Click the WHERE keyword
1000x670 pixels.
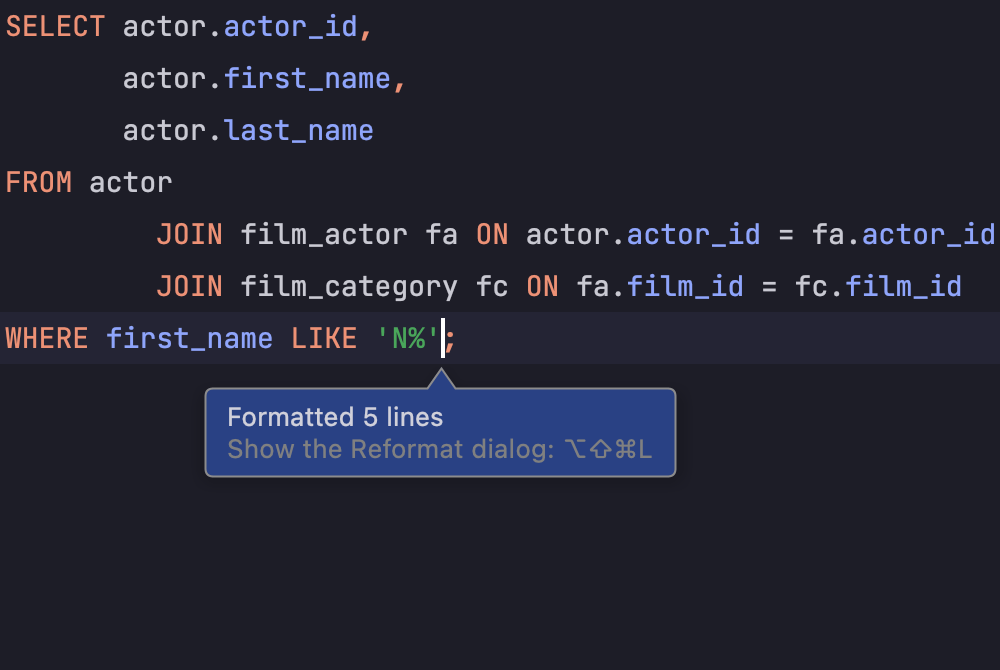coord(47,339)
